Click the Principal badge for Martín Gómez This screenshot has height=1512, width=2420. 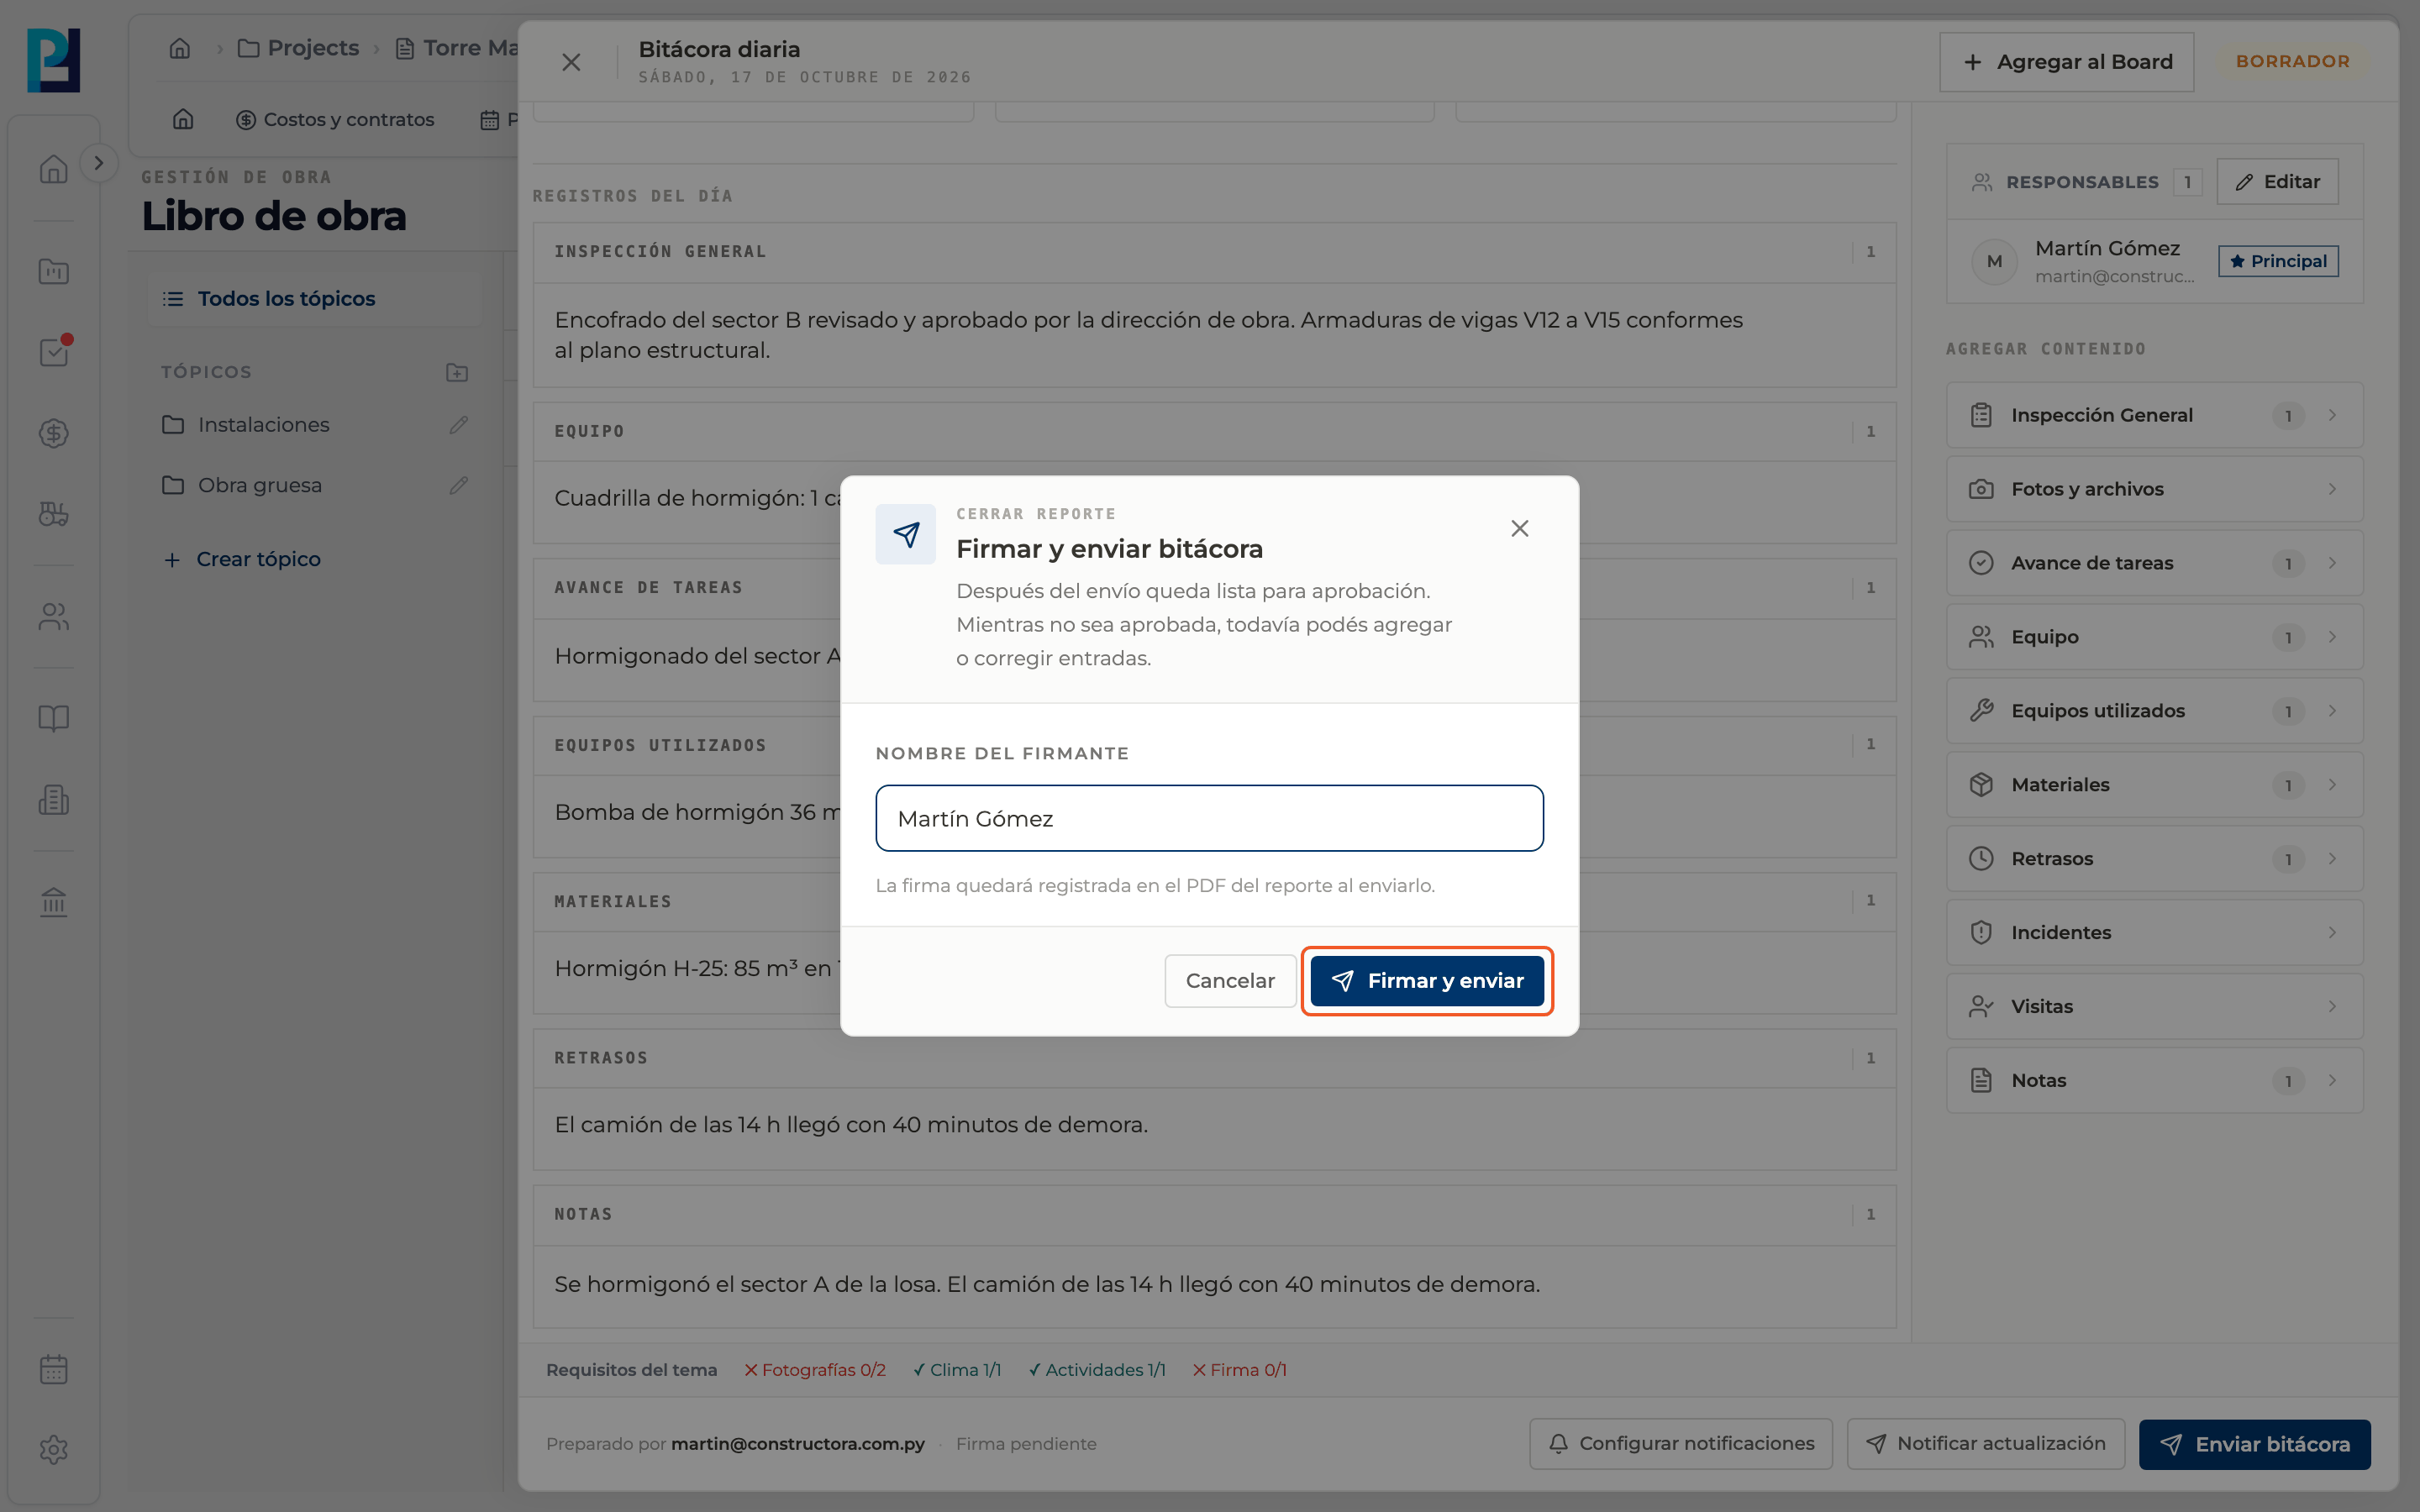coord(2278,261)
